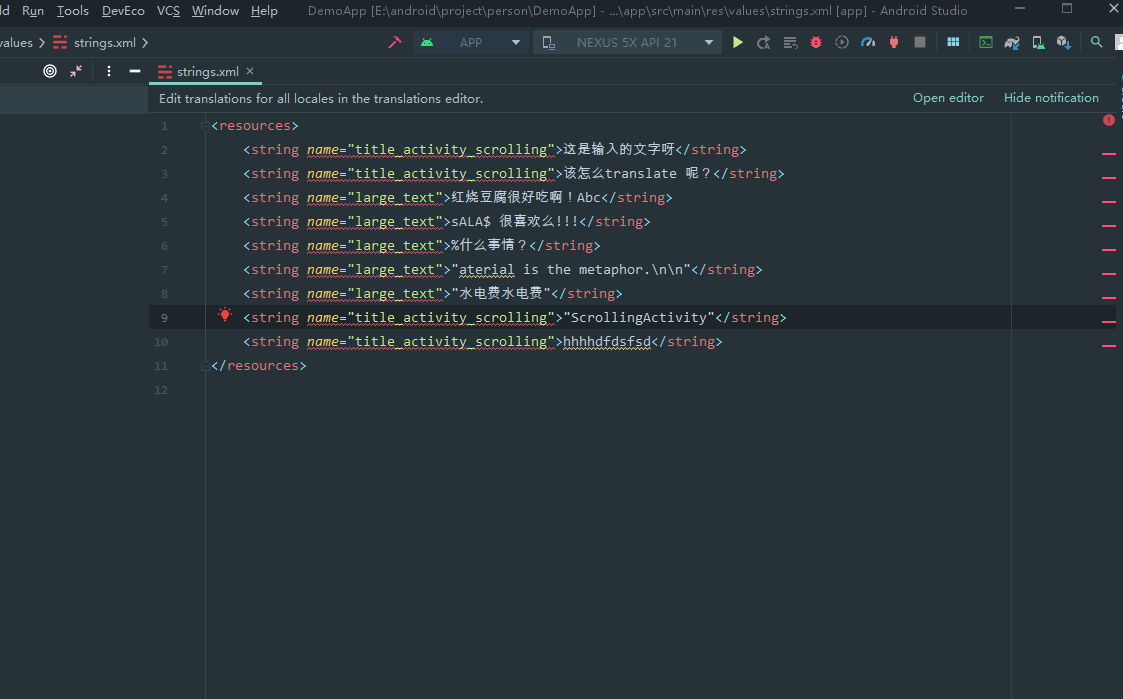Click the red error indicator icon

point(1109,120)
